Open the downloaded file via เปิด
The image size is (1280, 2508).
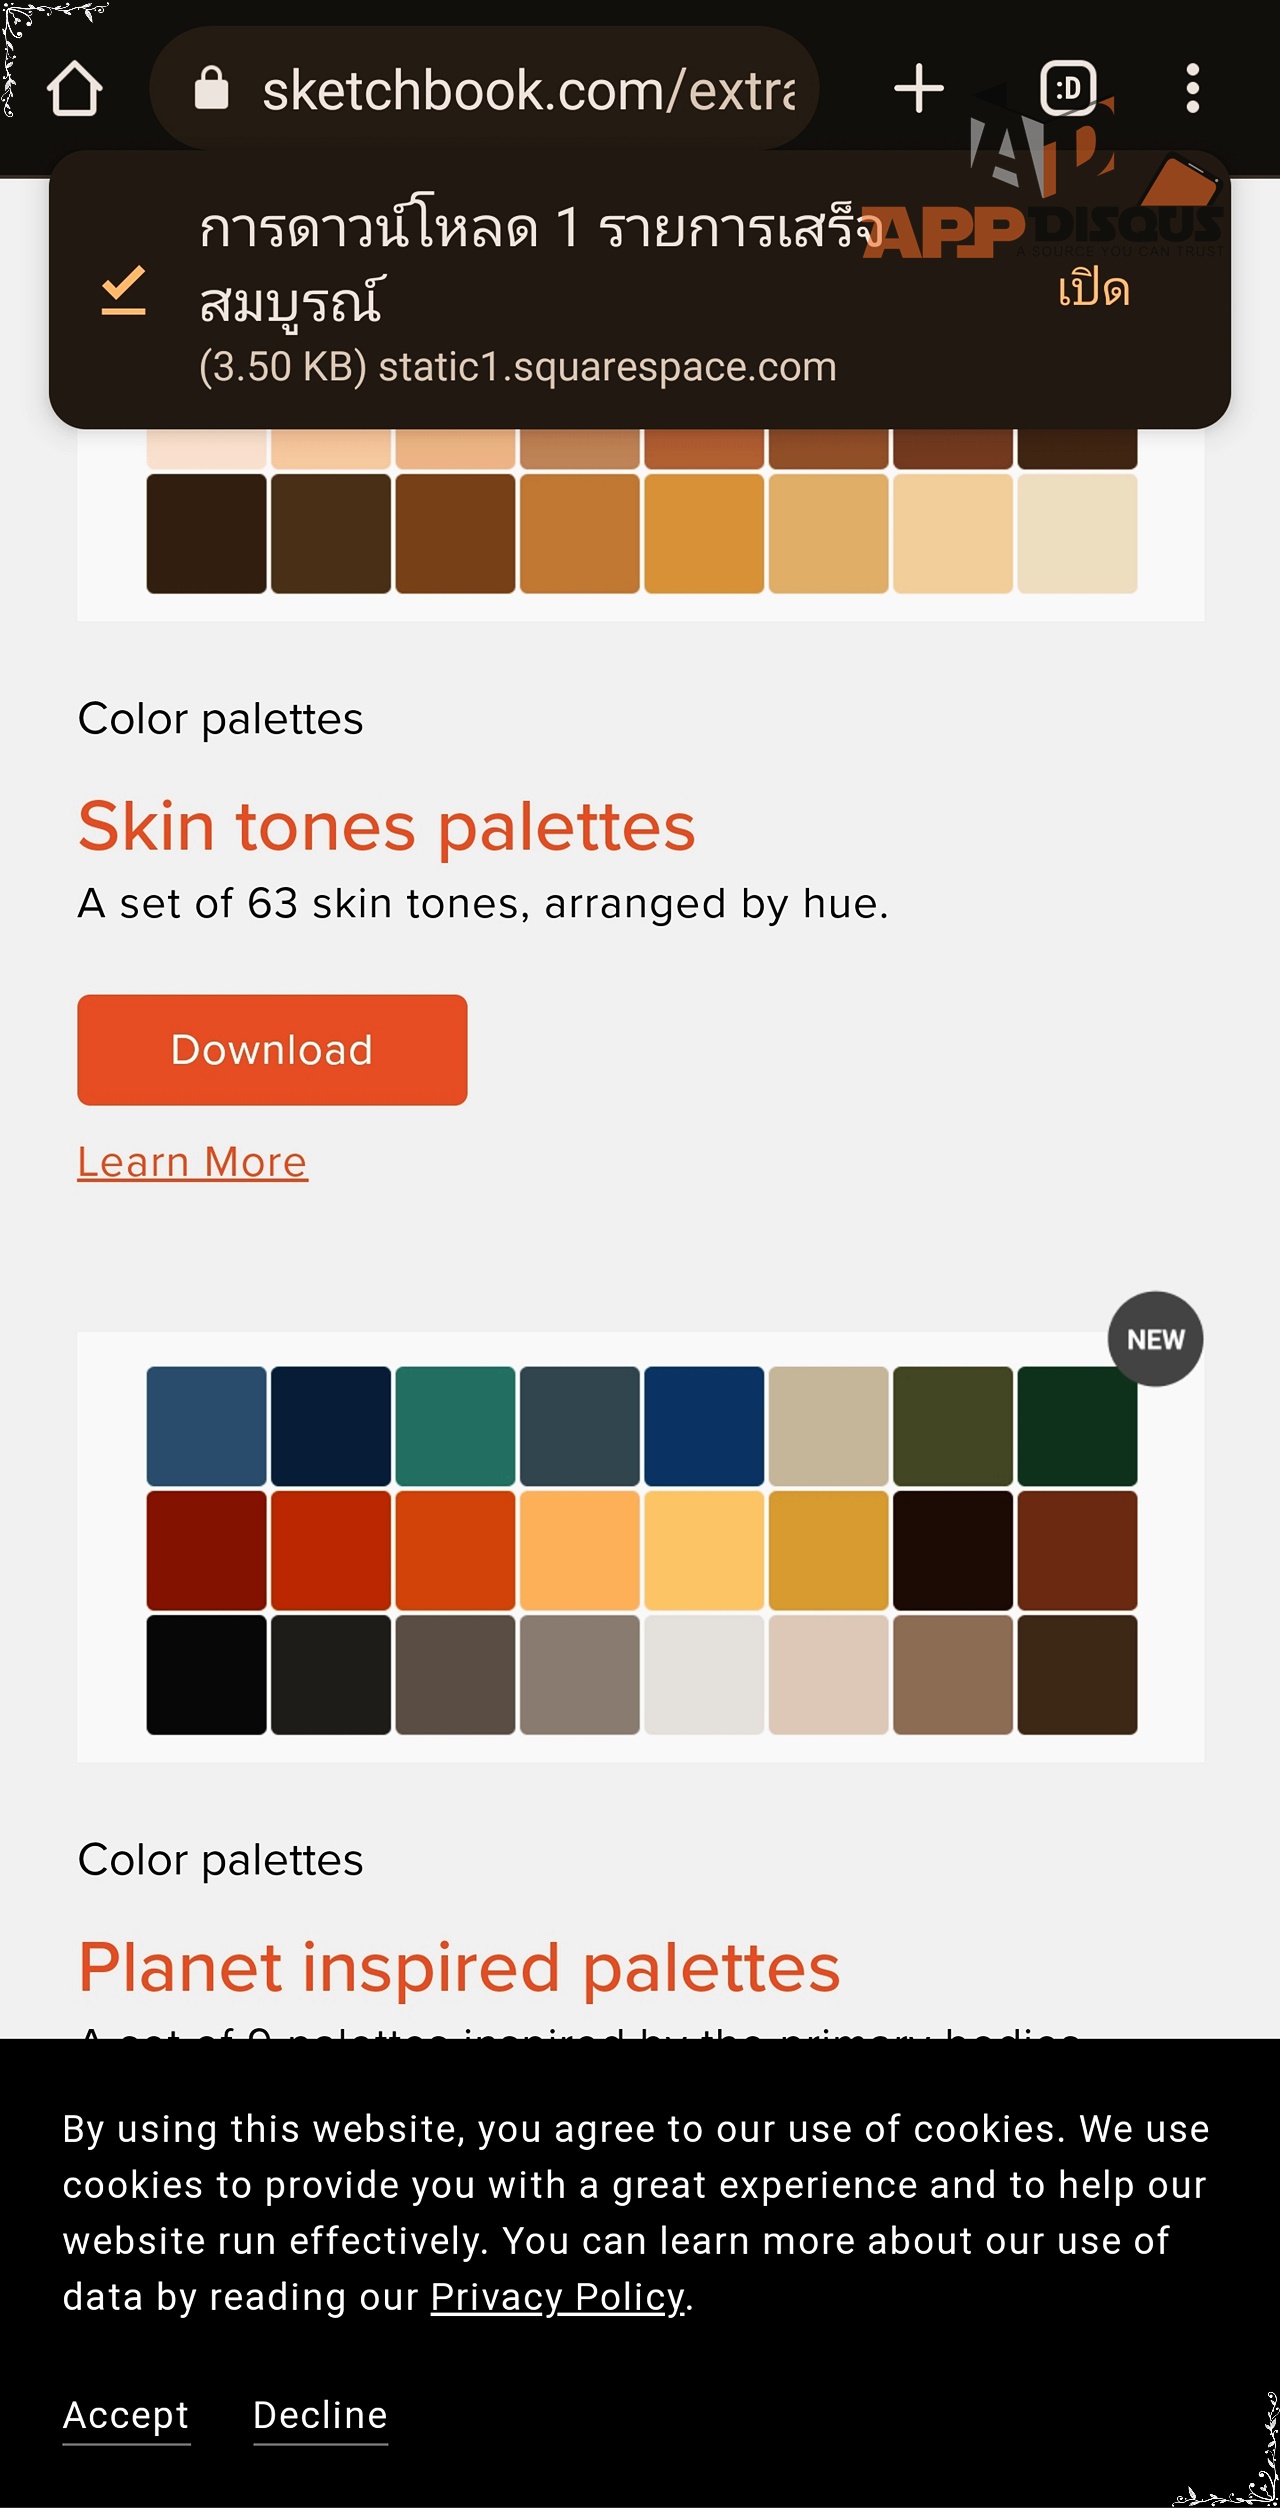(x=1094, y=290)
